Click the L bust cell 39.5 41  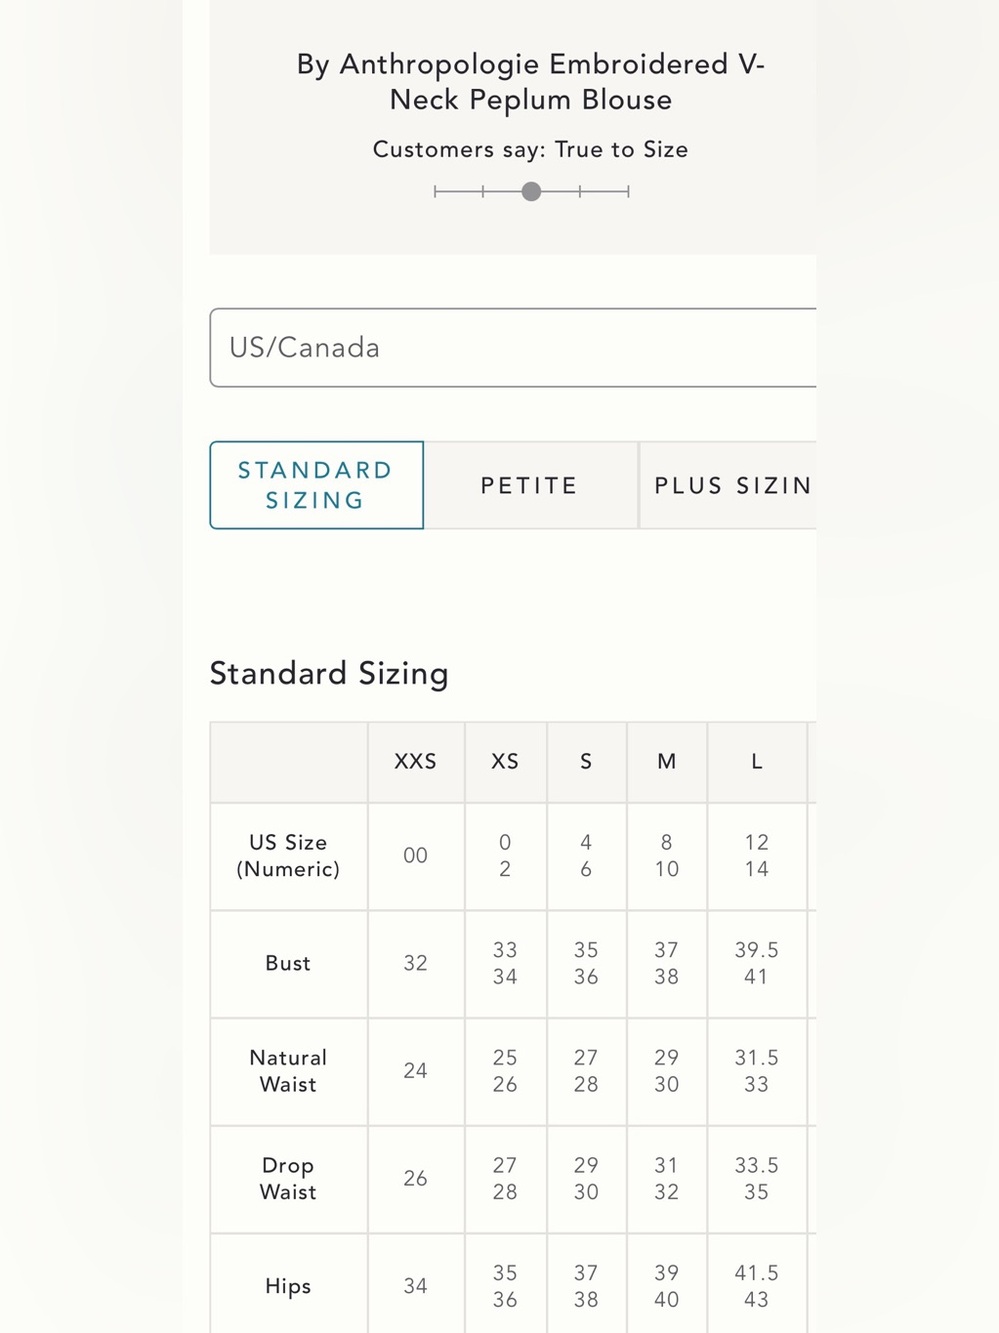(757, 964)
